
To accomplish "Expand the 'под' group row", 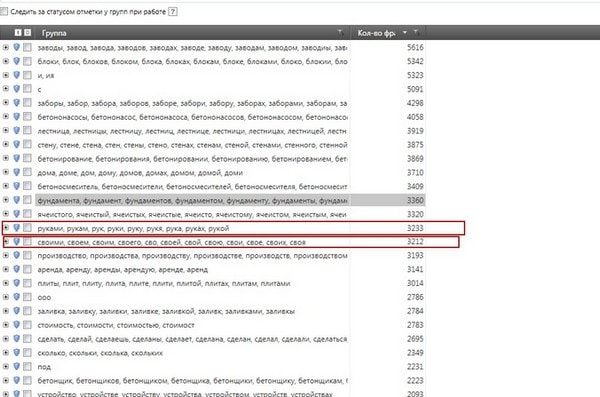I will pos(6,366).
